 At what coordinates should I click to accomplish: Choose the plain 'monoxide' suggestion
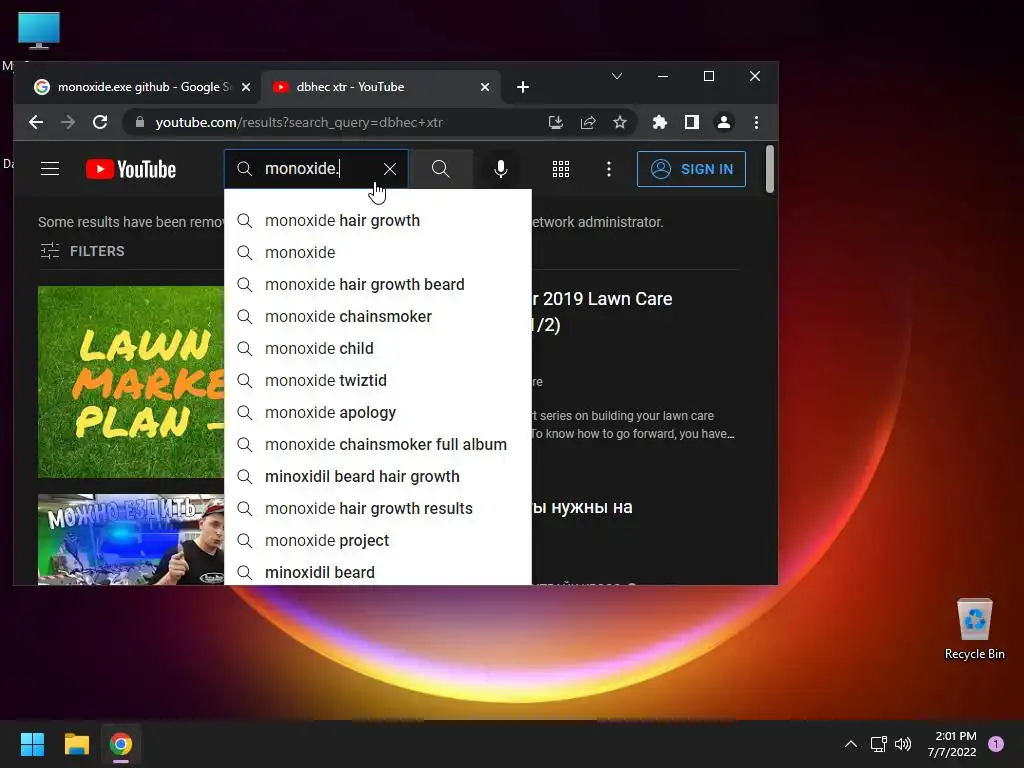[377, 253]
